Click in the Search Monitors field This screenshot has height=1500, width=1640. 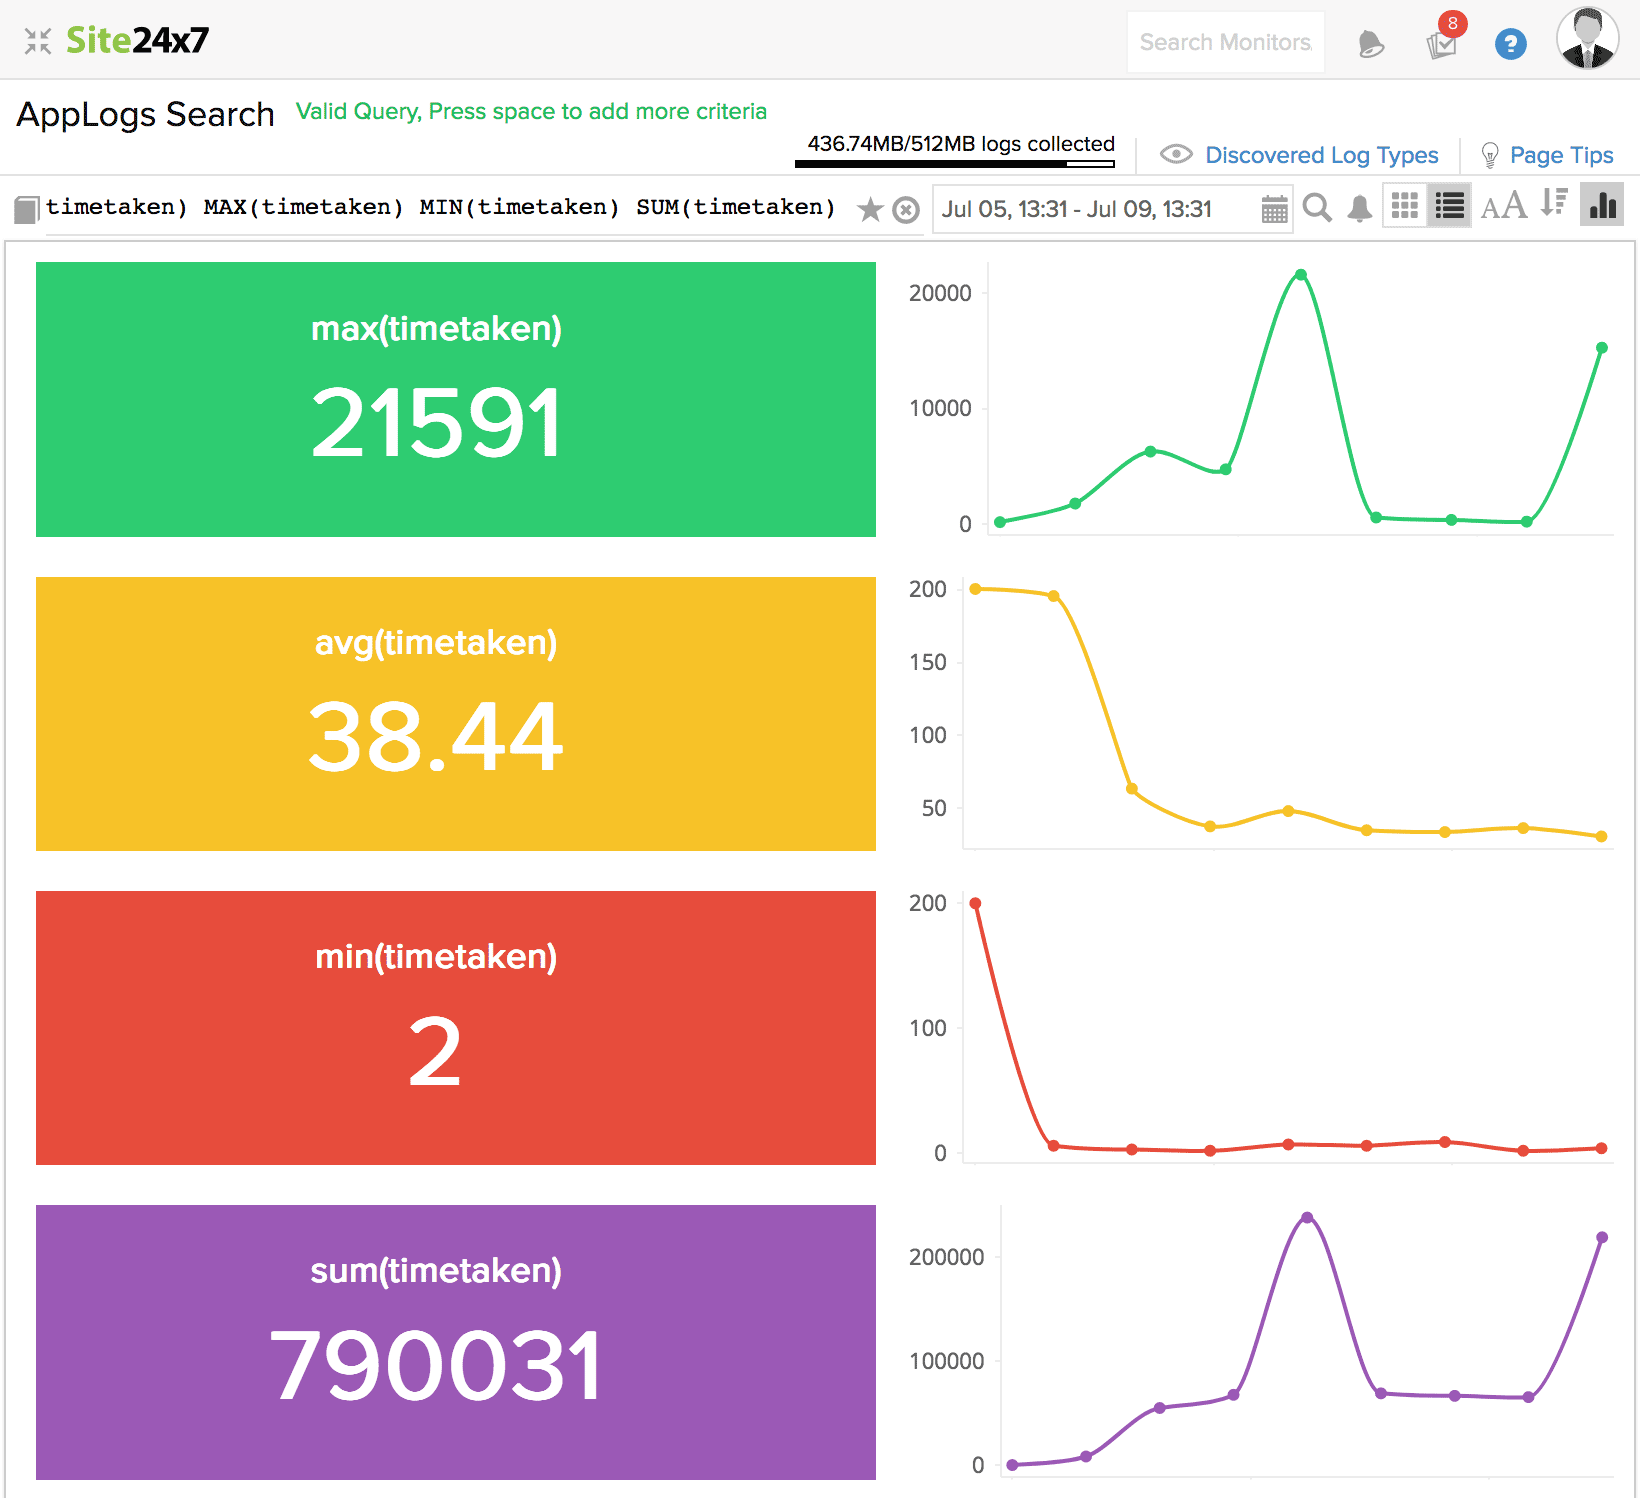pos(1225,42)
